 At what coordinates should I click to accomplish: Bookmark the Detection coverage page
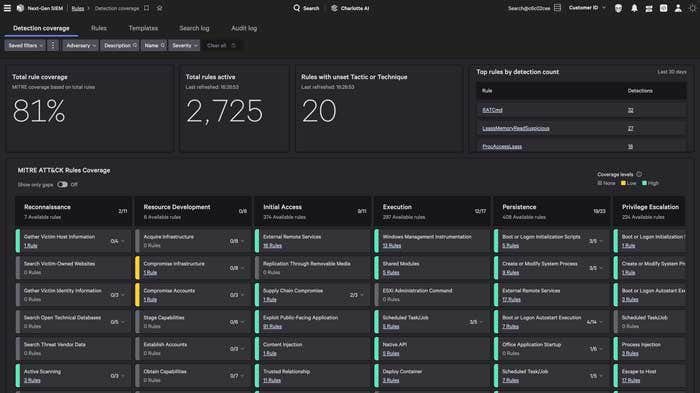146,8
